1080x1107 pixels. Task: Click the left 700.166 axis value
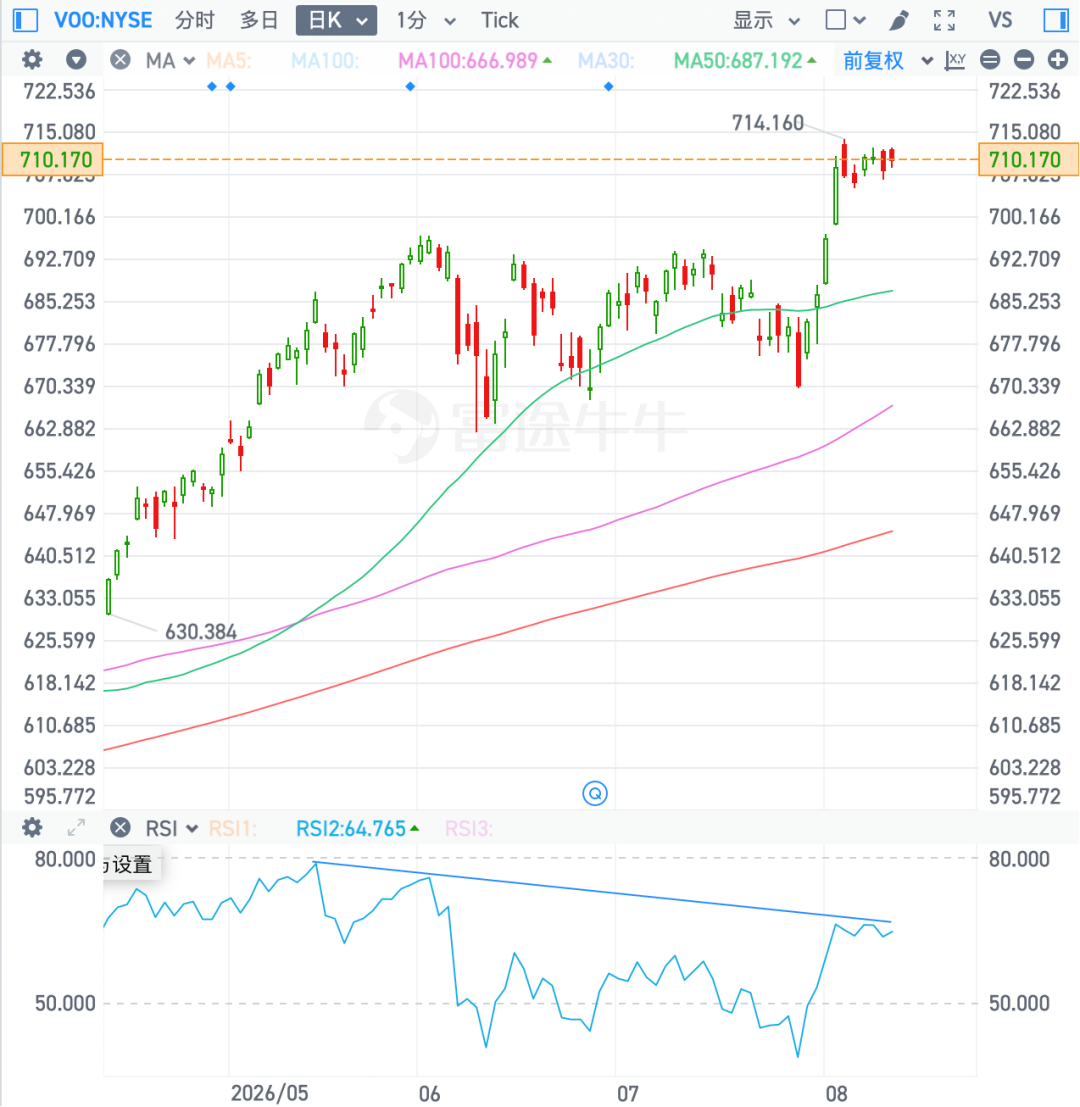(x=59, y=217)
